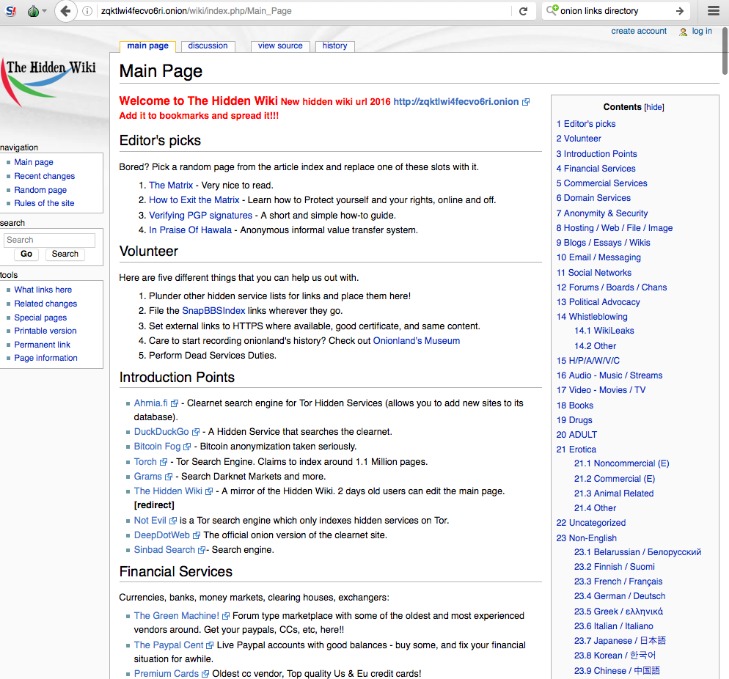Click the sidebar Search button
Screen dimensions: 729x679
65,254
